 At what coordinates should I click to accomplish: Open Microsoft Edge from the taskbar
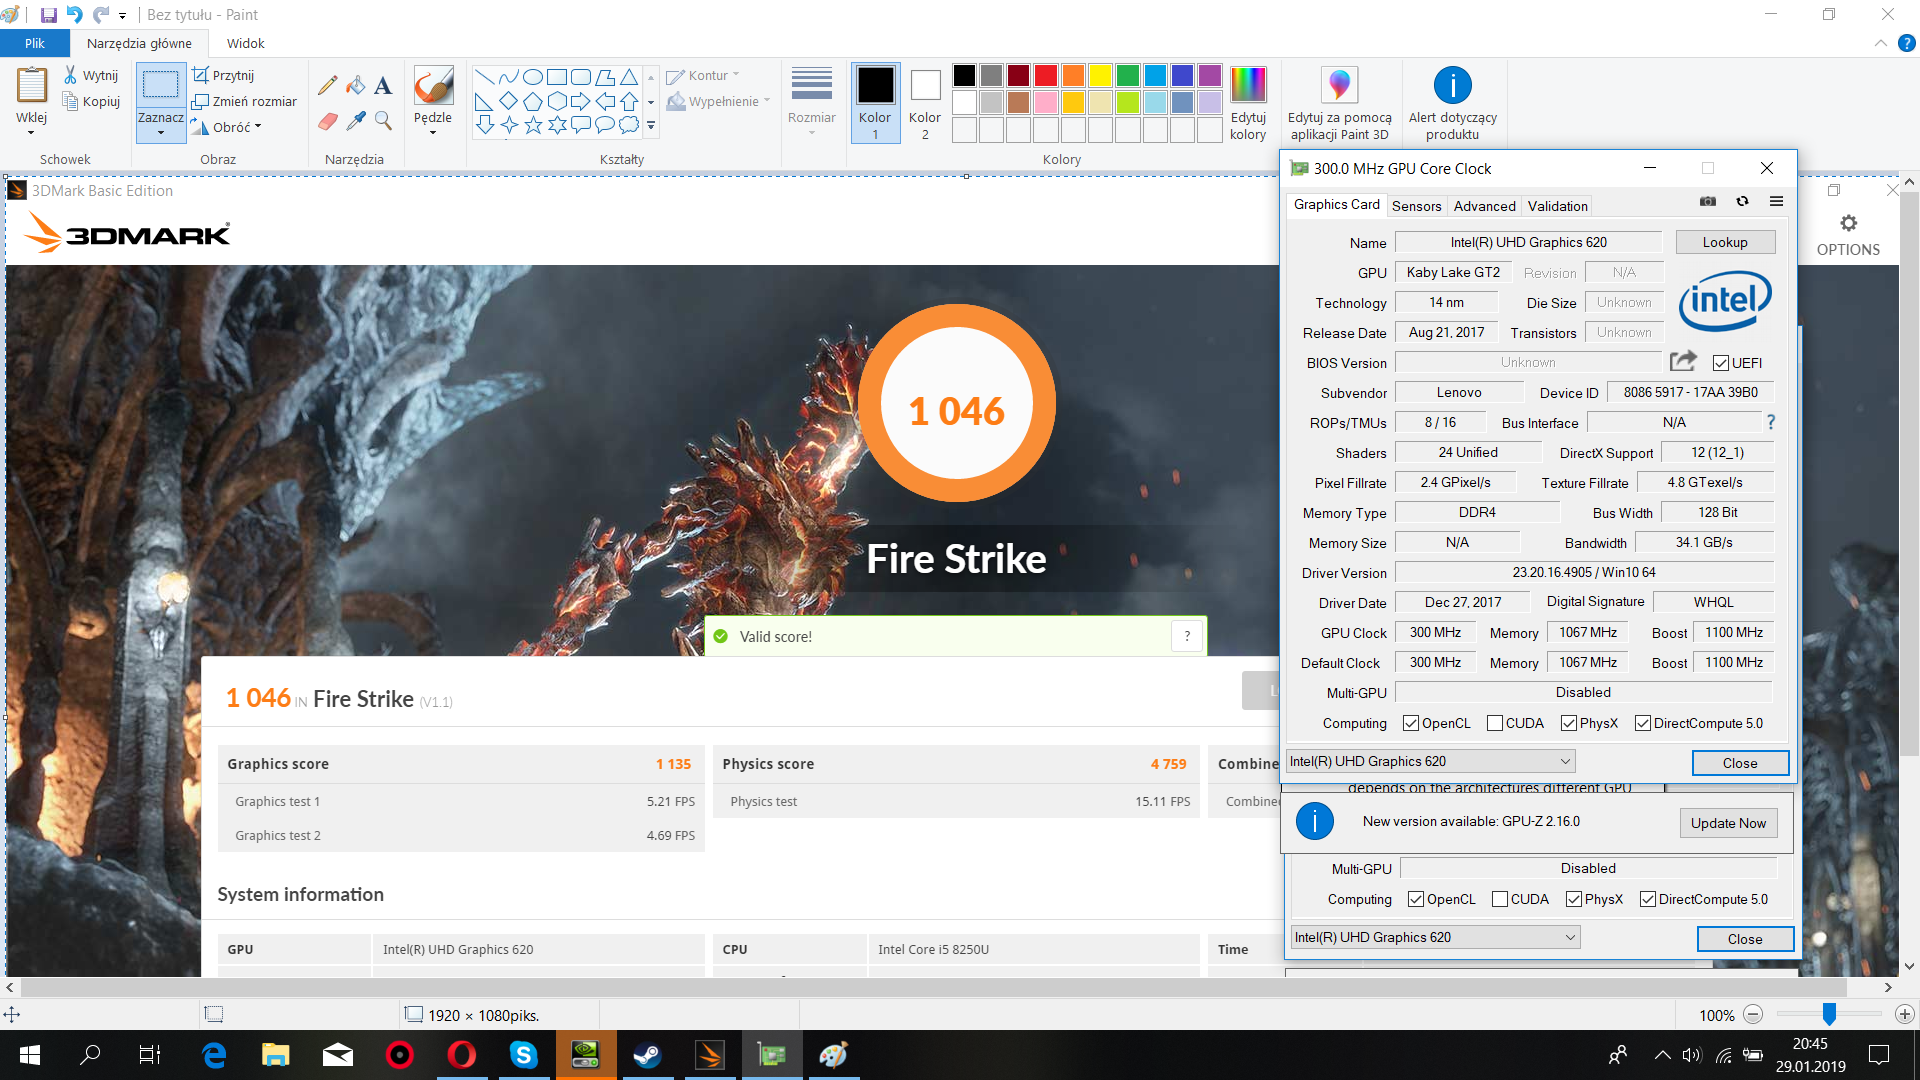[x=214, y=1055]
